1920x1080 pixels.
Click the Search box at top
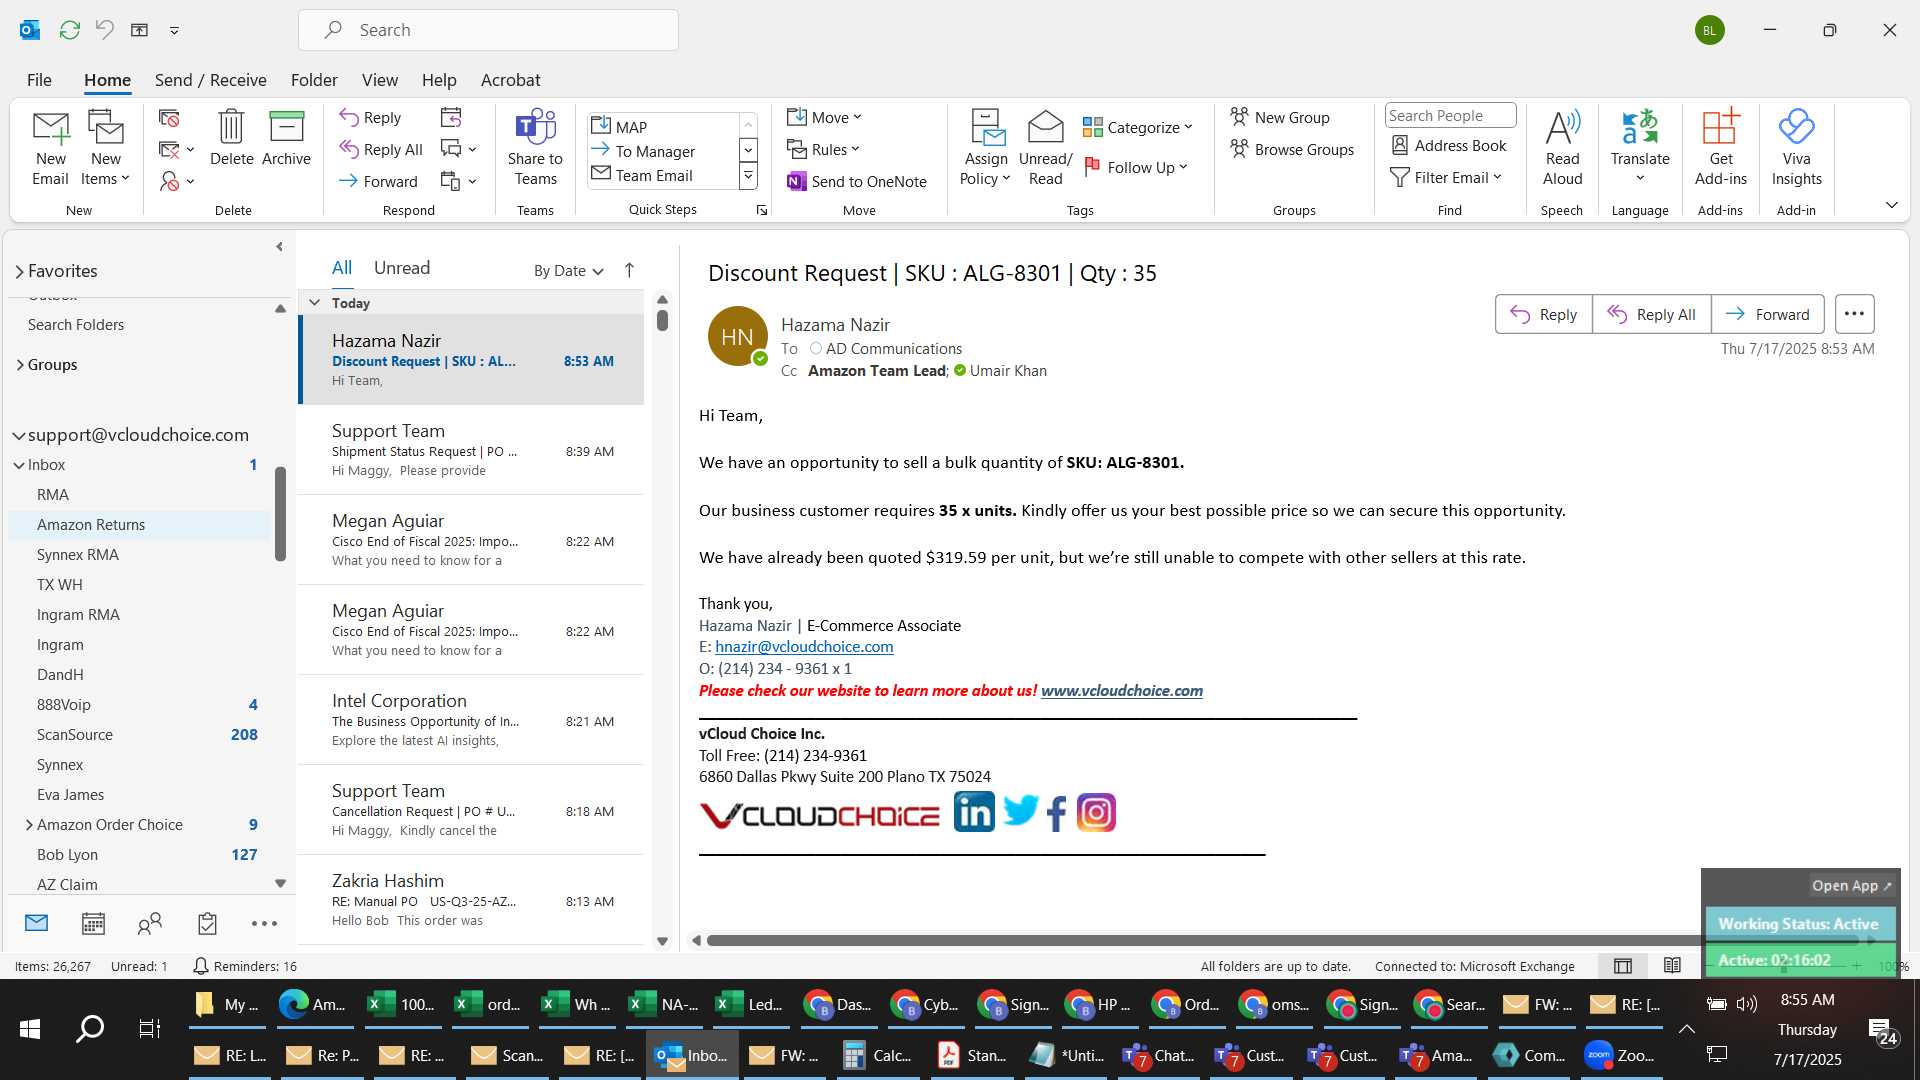[488, 30]
